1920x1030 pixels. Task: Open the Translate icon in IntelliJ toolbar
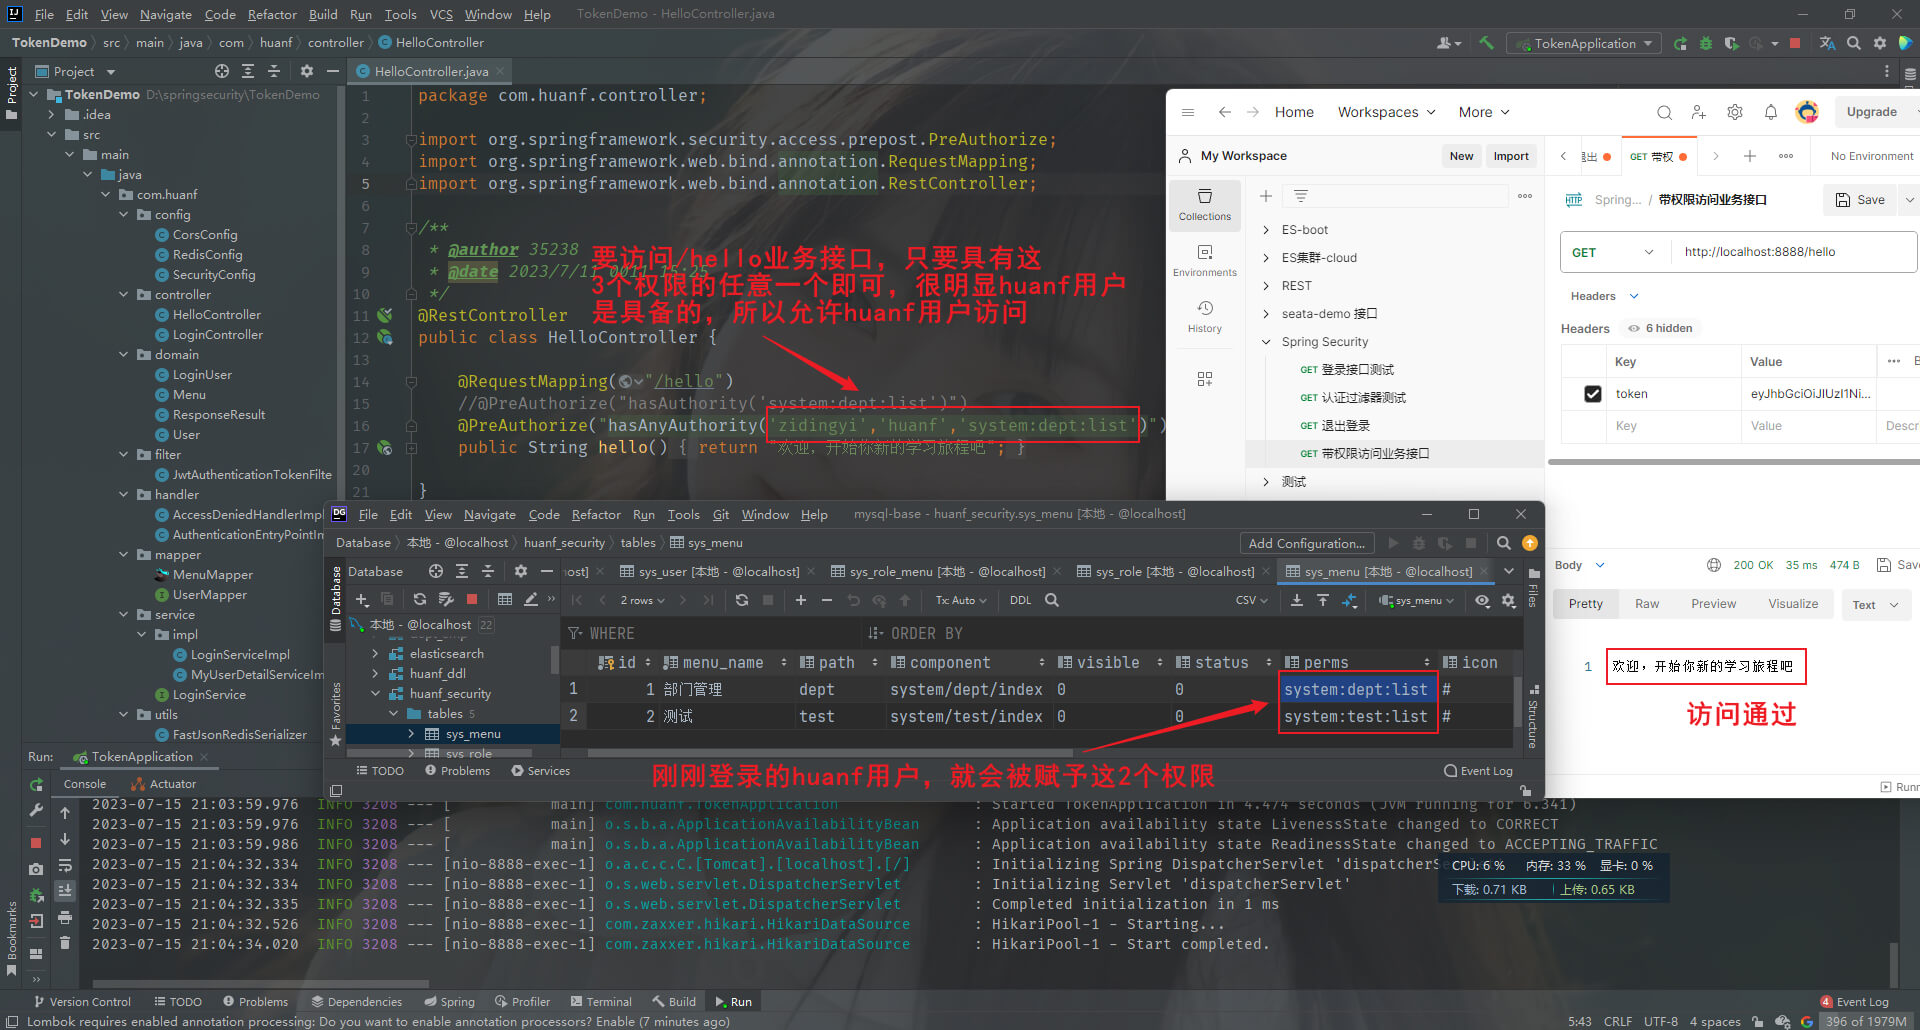click(x=1827, y=43)
